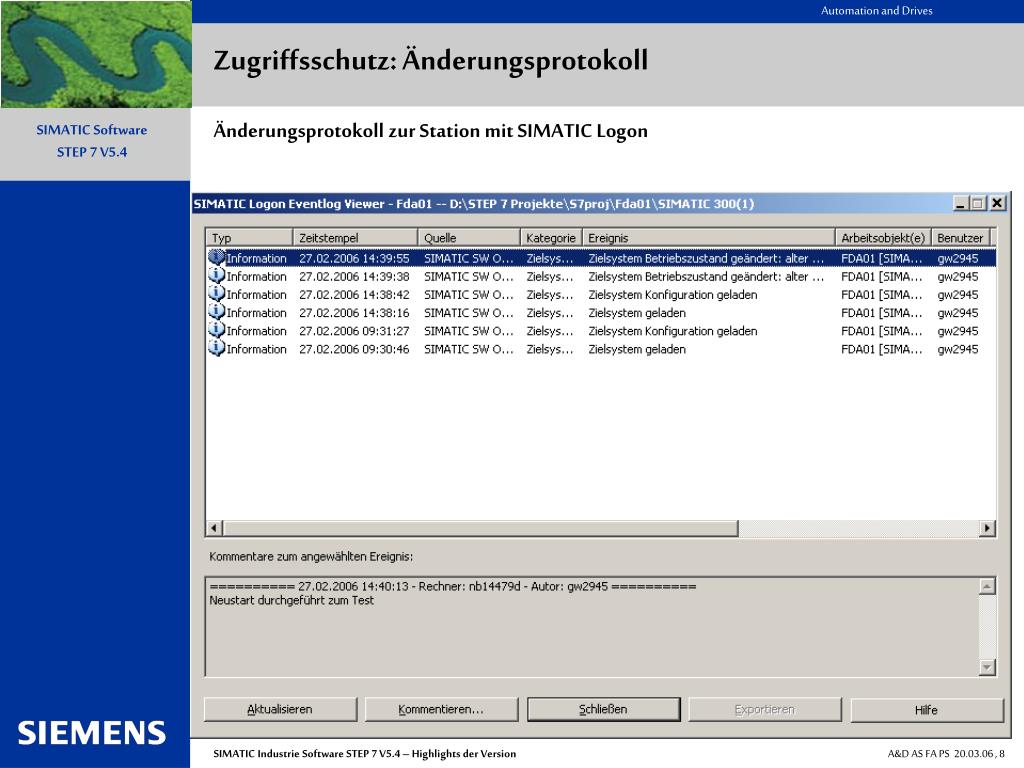This screenshot has width=1024, height=768.
Task: Click info icon of 09:30:46 event row
Action: click(217, 349)
